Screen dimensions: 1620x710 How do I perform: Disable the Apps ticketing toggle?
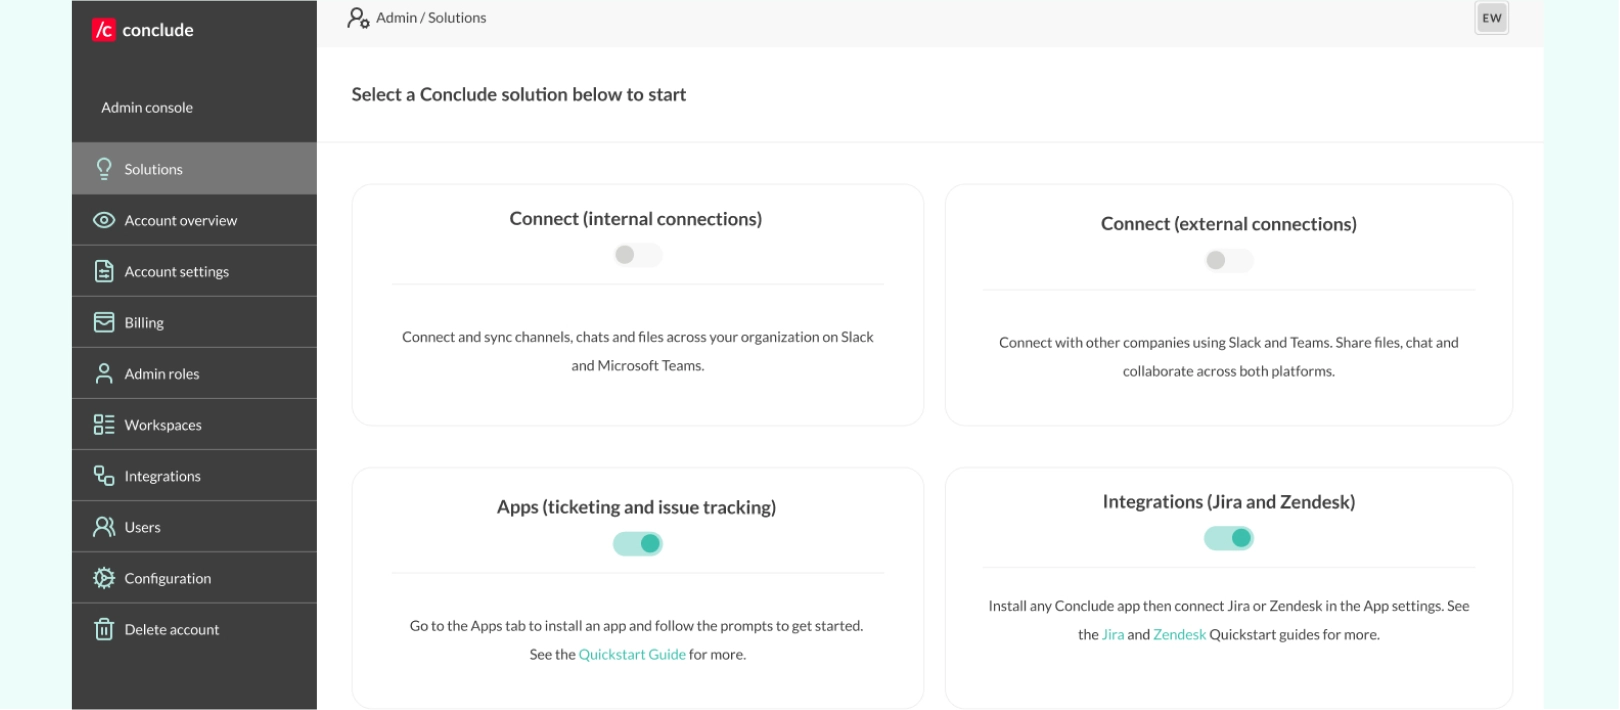click(x=638, y=543)
